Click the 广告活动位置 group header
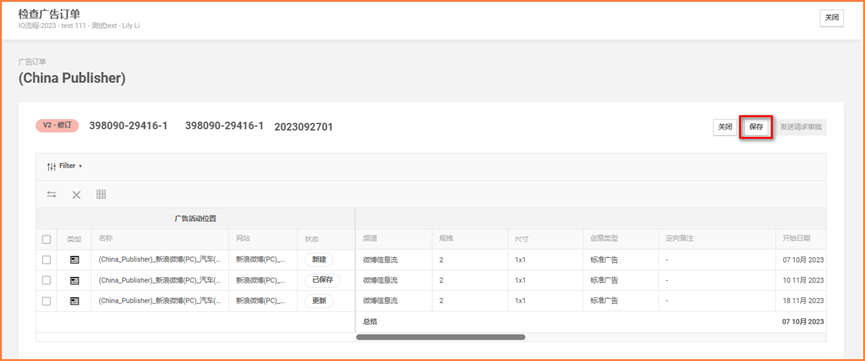 (x=195, y=219)
